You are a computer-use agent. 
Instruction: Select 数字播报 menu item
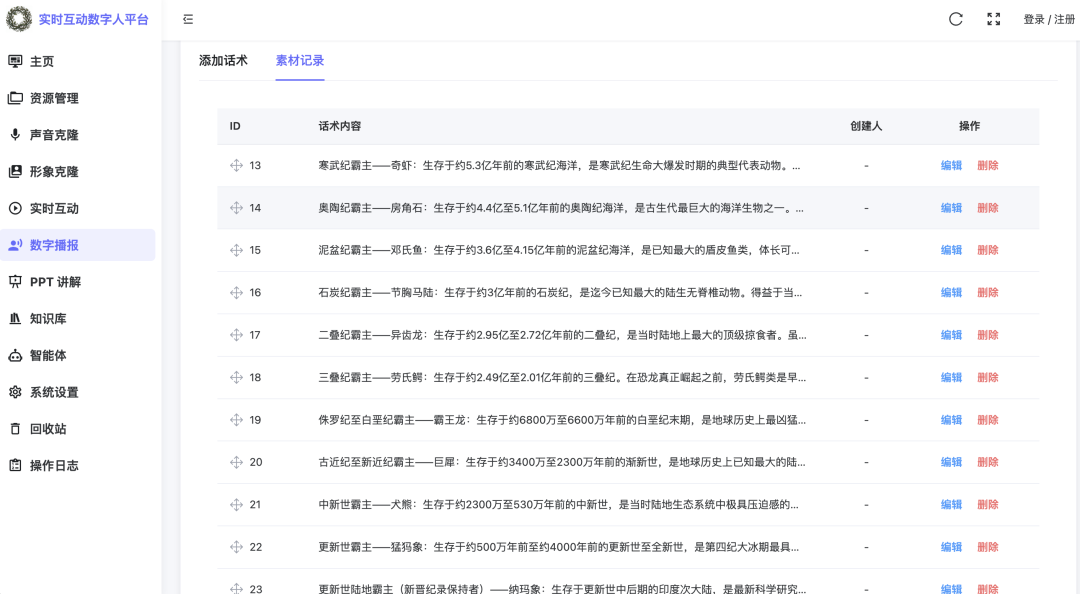pos(78,245)
